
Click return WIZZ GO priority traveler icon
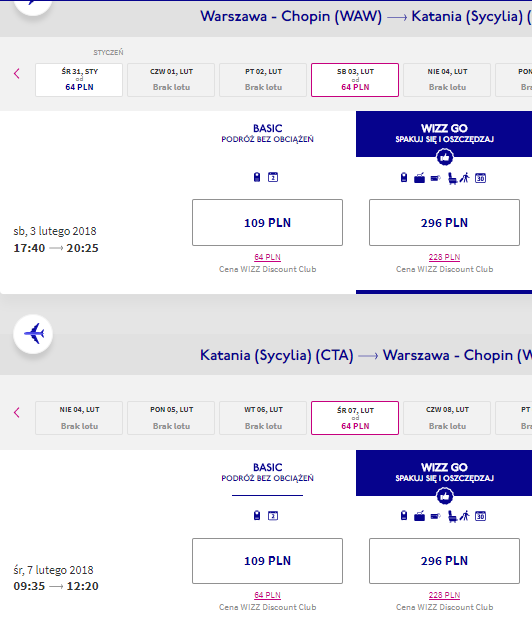465,516
